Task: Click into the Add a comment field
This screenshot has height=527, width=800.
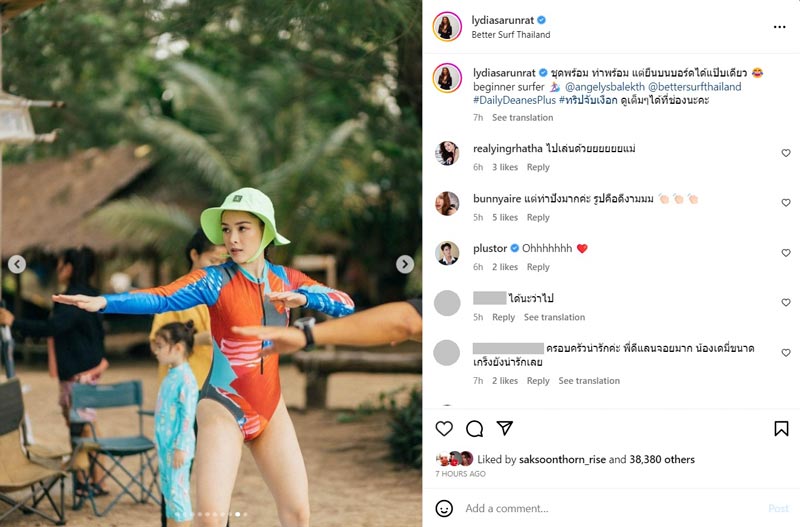Action: click(x=600, y=508)
